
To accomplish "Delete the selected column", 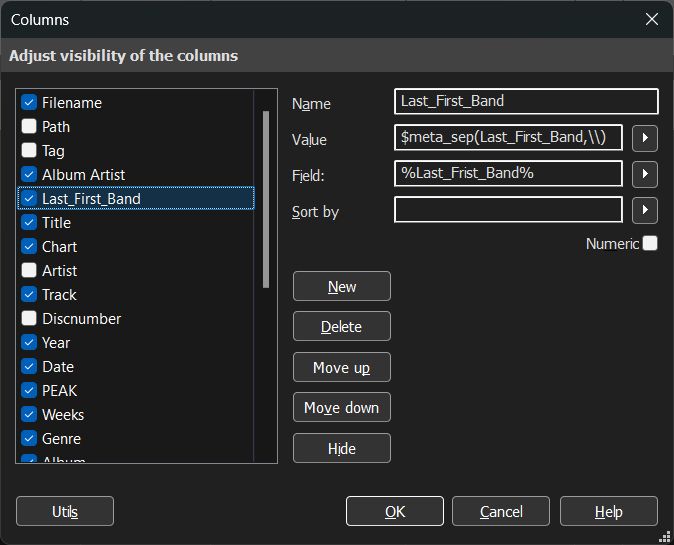I will pyautogui.click(x=342, y=326).
